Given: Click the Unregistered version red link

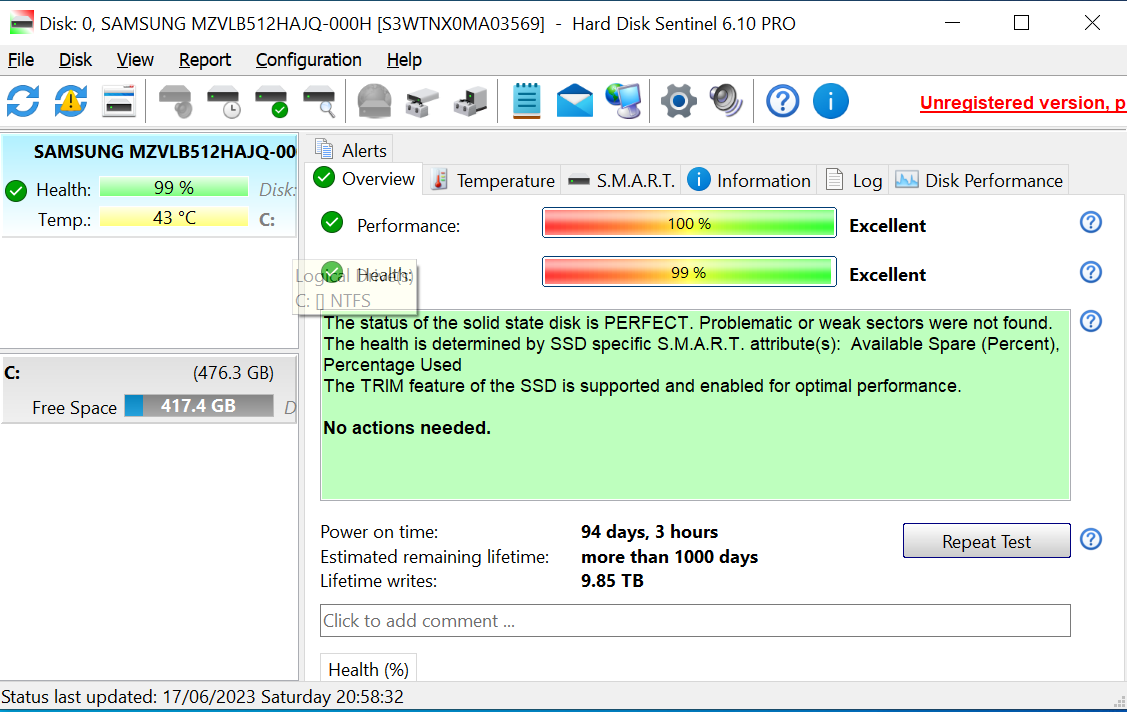Looking at the screenshot, I should (1022, 103).
